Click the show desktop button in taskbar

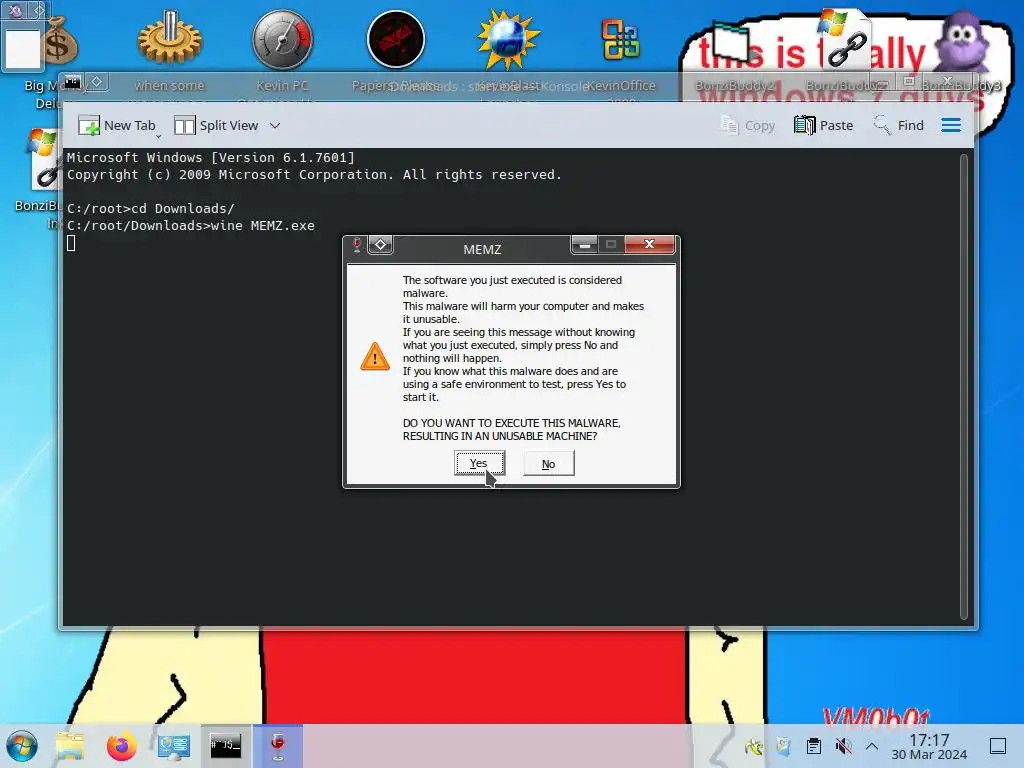(x=997, y=746)
